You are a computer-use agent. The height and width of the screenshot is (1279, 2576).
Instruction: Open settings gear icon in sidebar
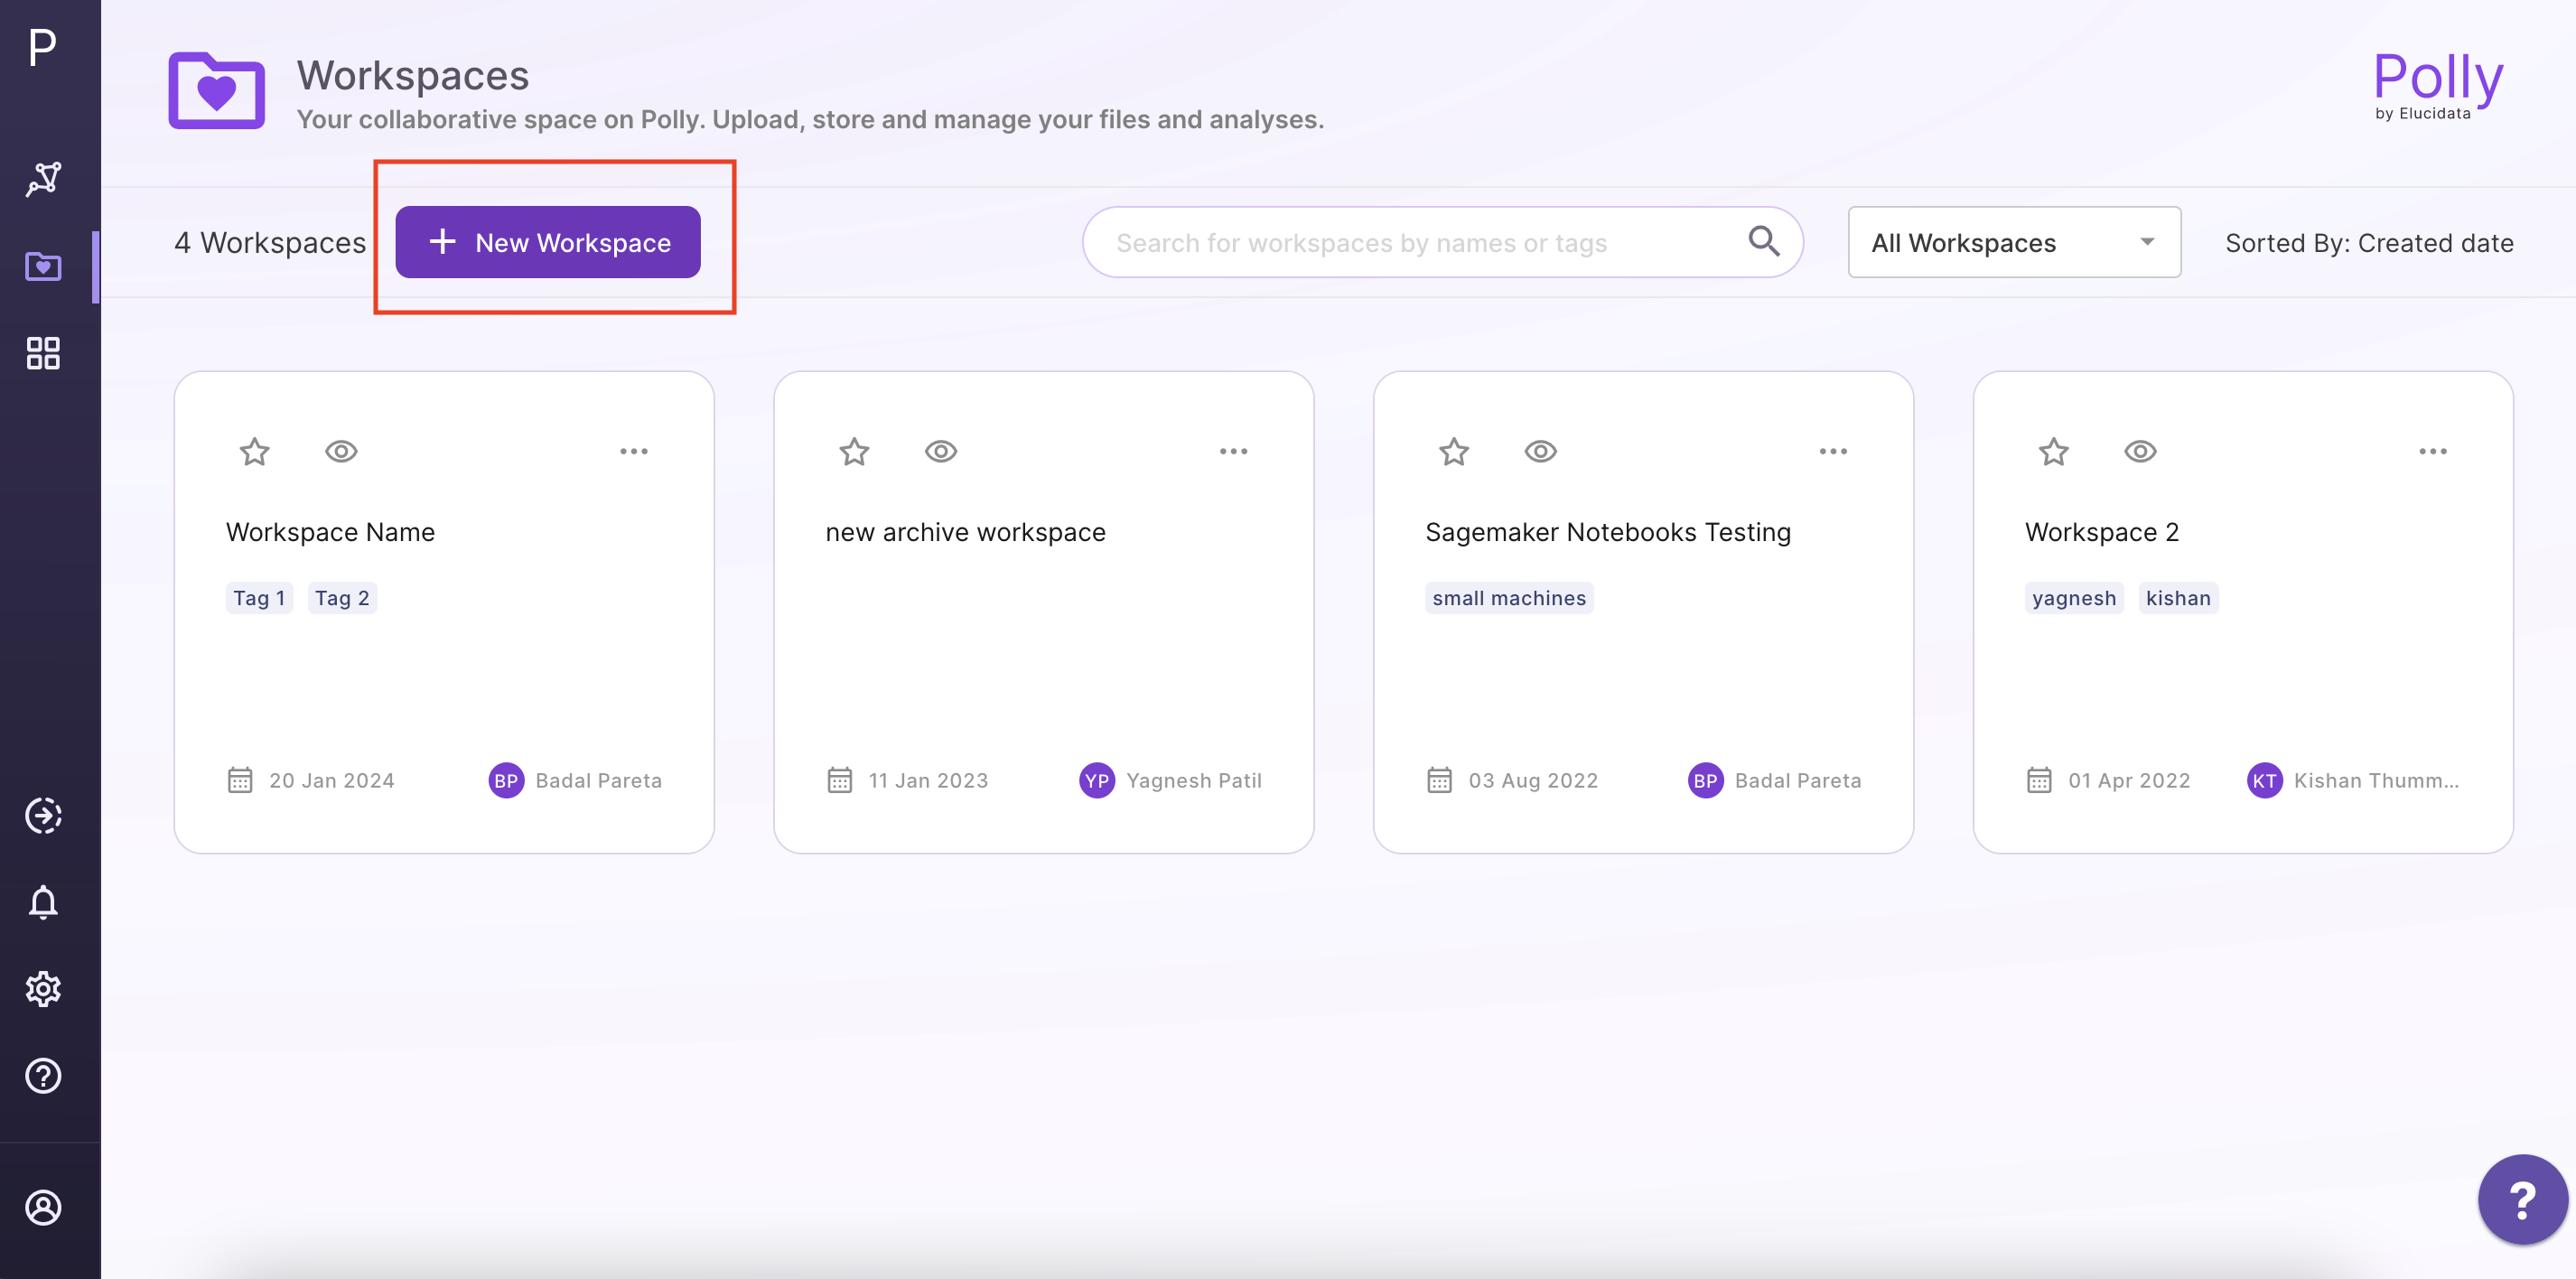point(43,989)
